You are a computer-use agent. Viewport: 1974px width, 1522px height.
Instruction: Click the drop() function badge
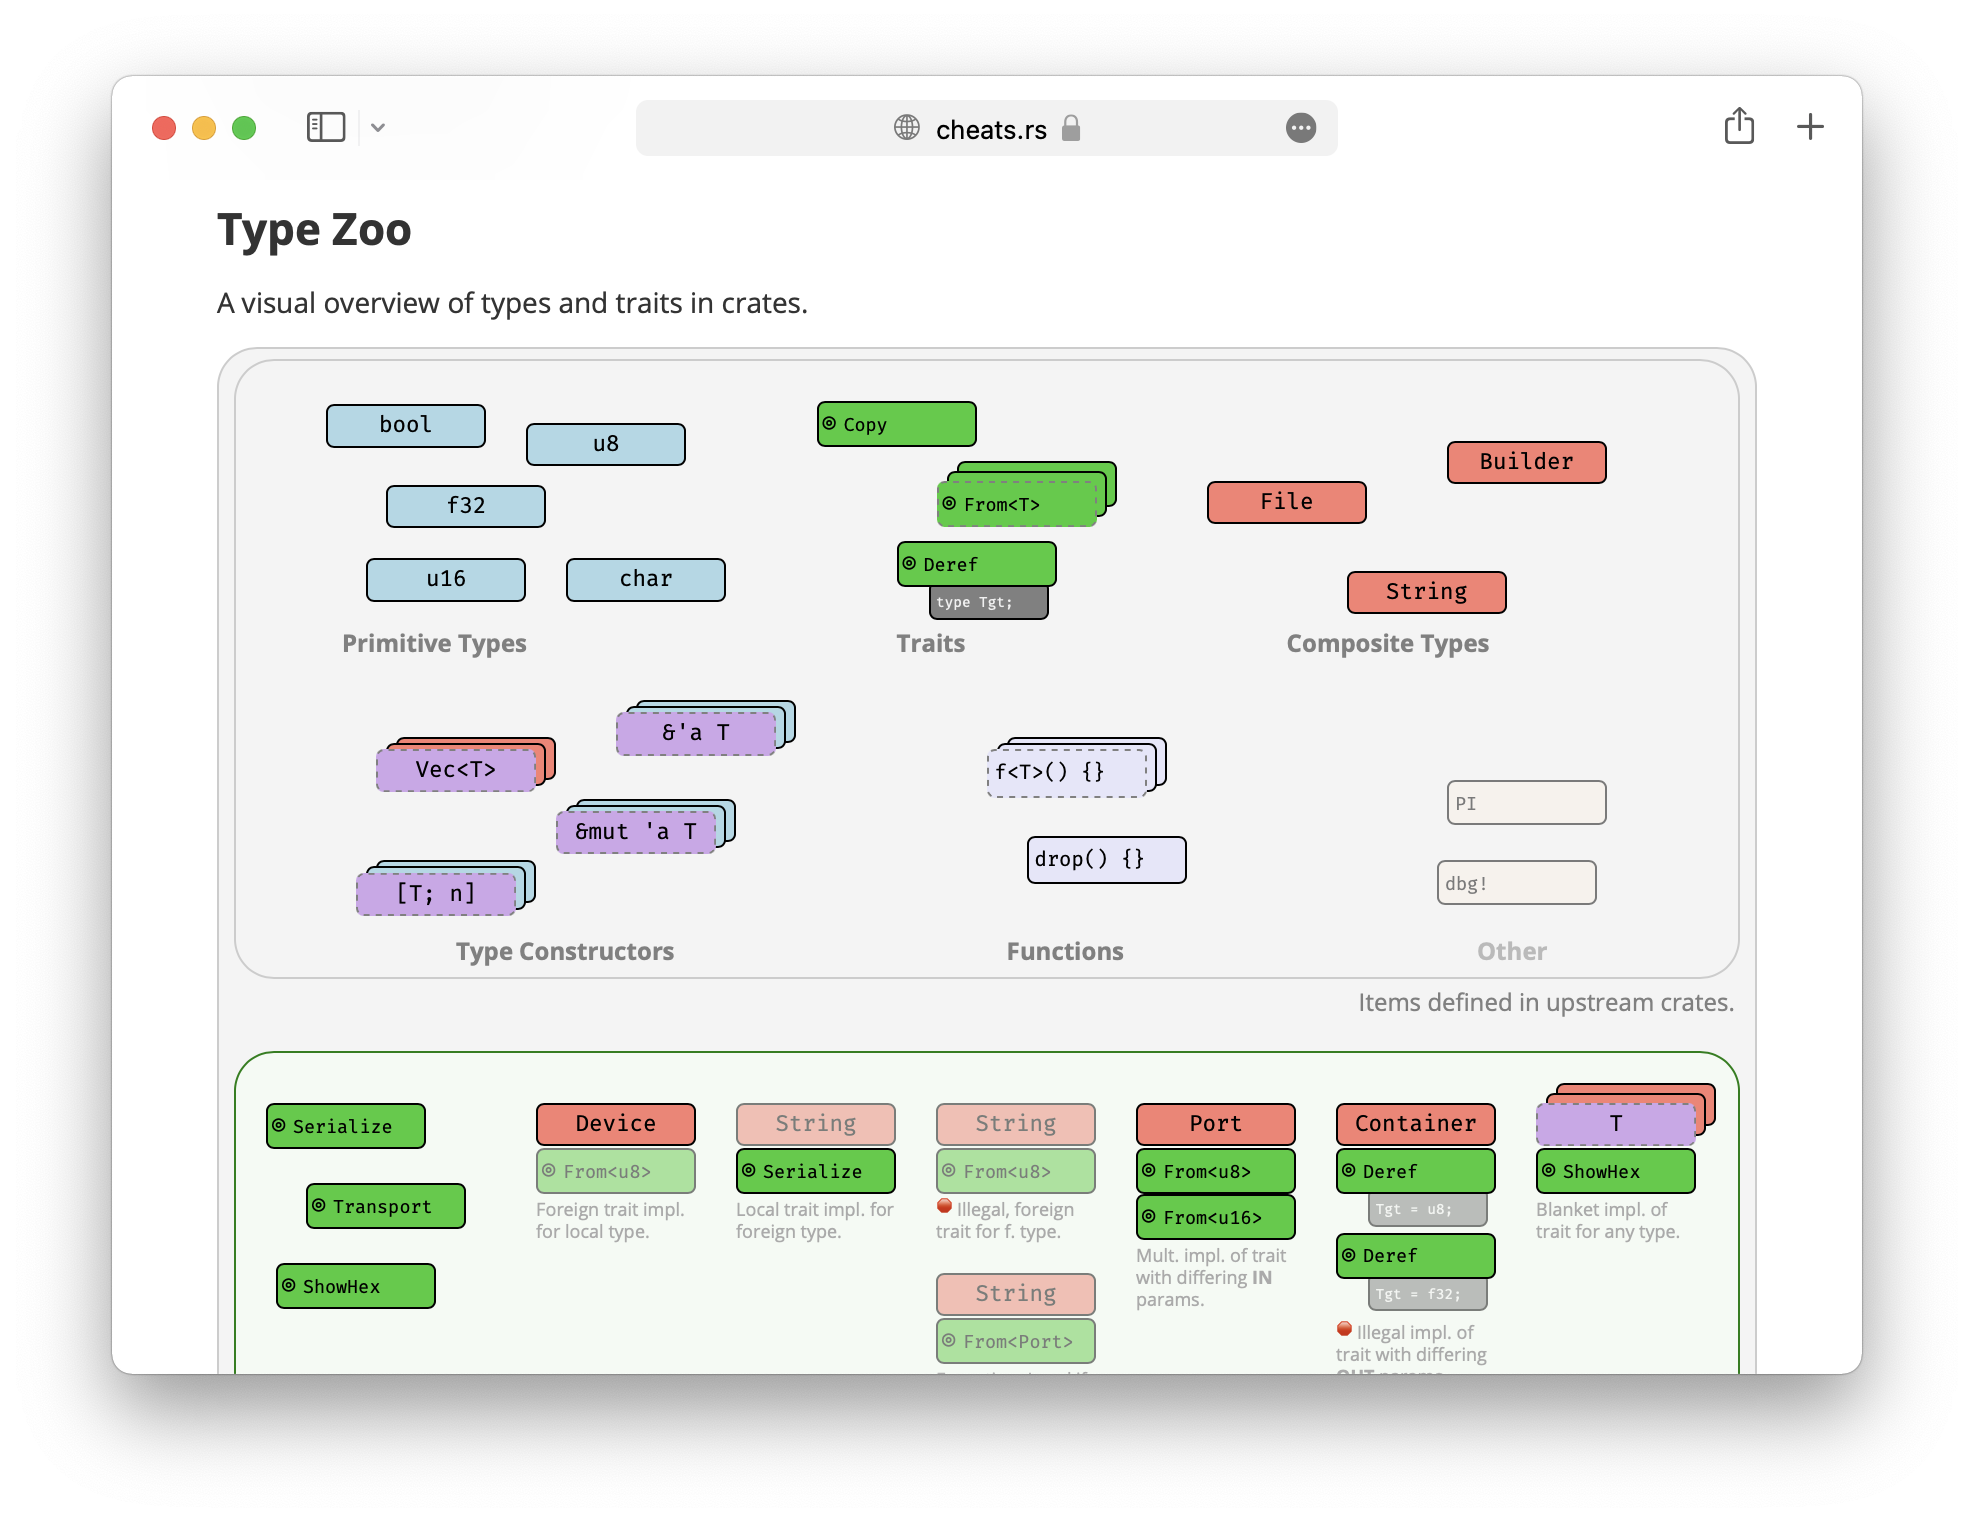pos(1105,859)
